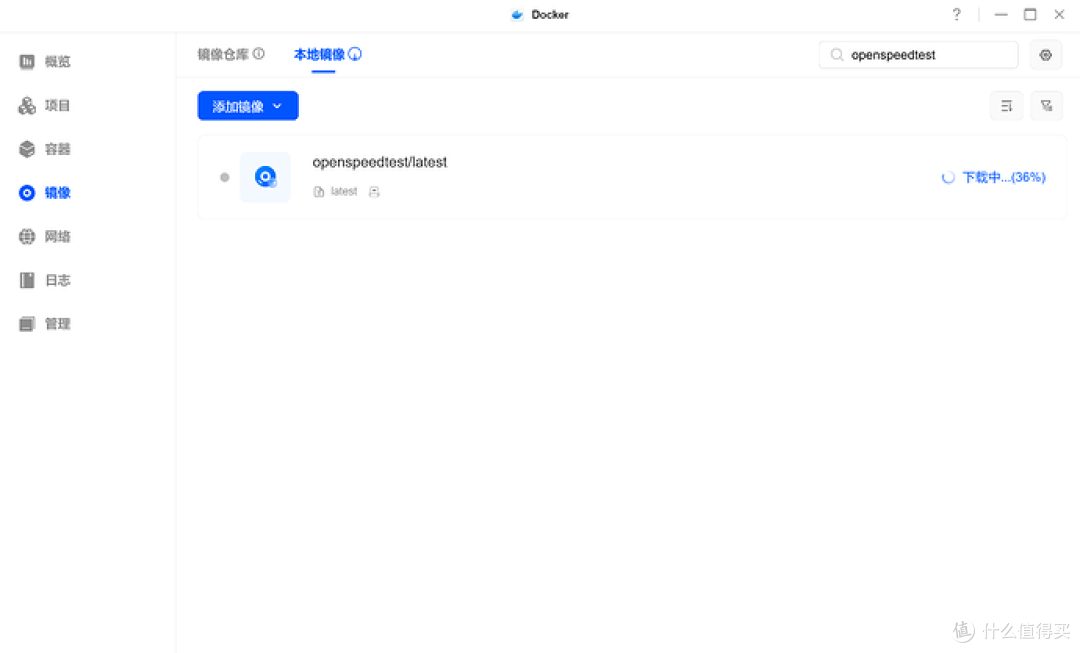Open the 概览 (Overview) section in sidebar
The width and height of the screenshot is (1080, 653).
coord(45,61)
